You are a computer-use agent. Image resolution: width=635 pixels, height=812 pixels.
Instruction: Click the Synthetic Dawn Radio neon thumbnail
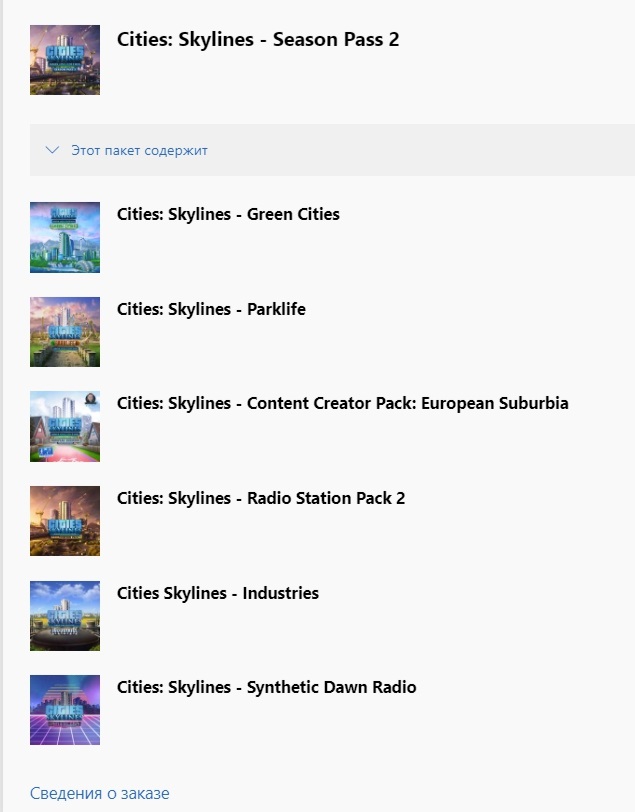65,710
